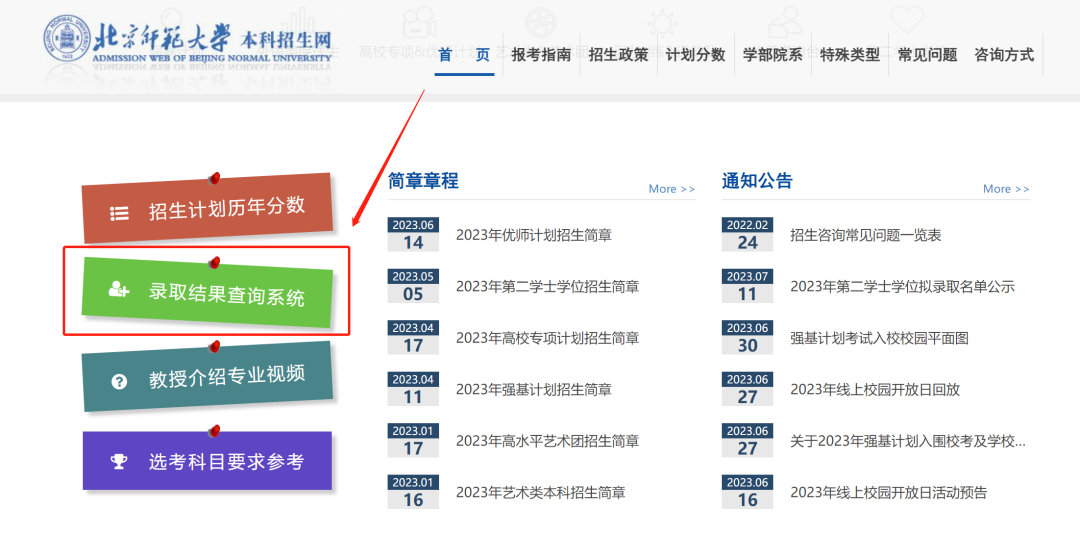Open 选考科目要求参考 button
Screen dimensions: 1080x534
click(207, 461)
